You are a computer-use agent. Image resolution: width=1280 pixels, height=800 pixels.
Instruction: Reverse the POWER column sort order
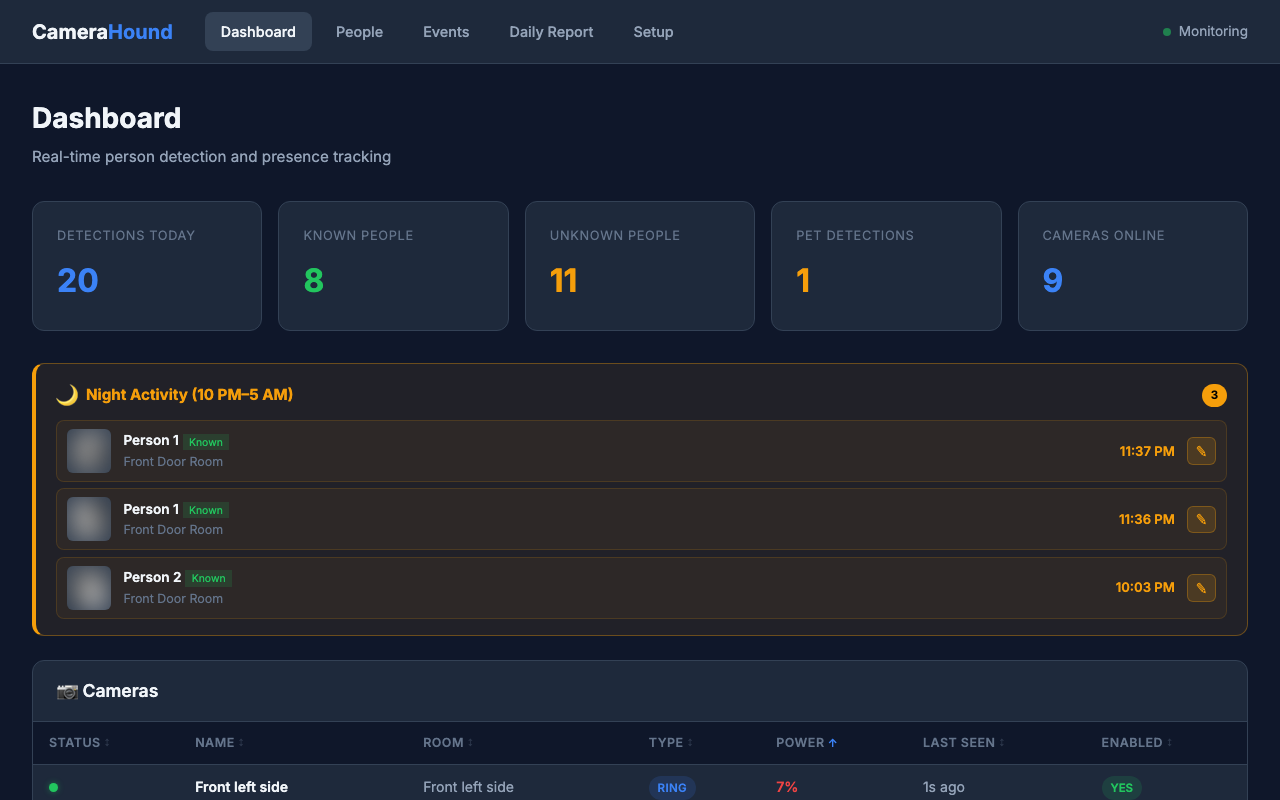806,742
